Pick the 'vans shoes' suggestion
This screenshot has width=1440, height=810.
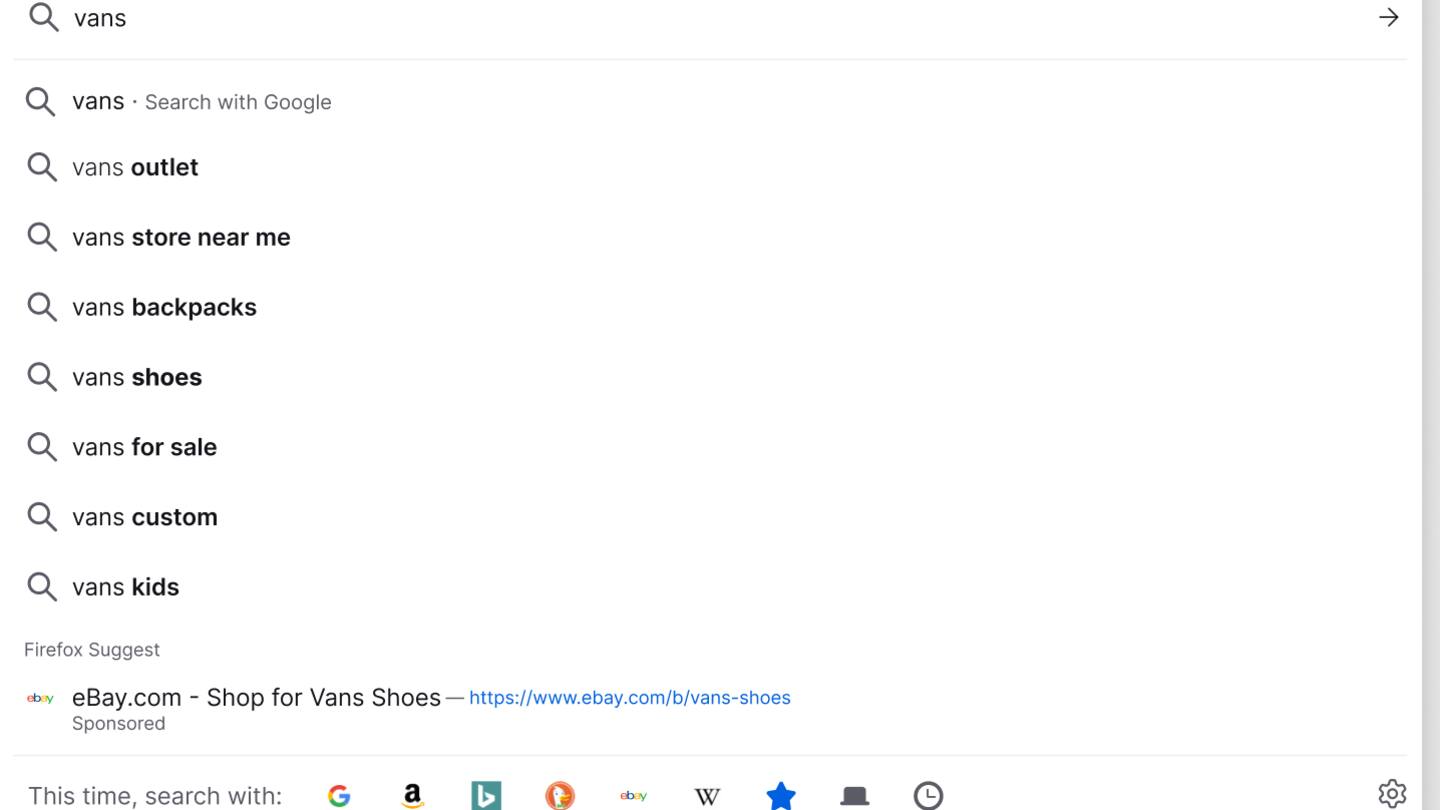(x=710, y=377)
